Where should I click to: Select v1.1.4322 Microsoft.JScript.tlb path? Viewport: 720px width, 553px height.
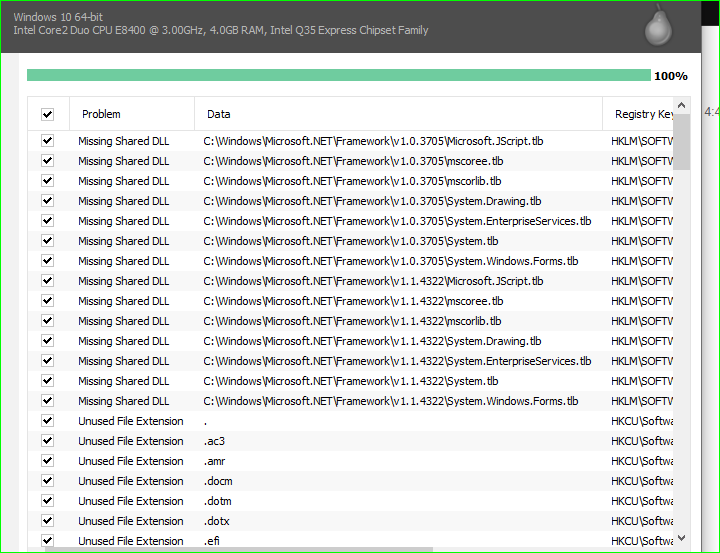(373, 281)
